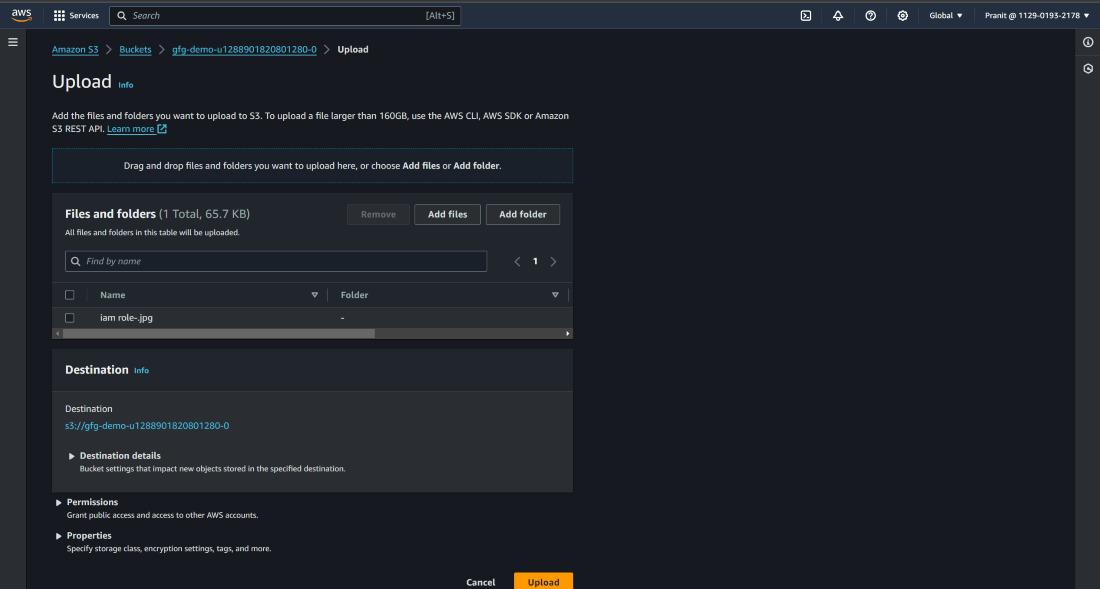The image size is (1100, 589).
Task: Open the clock history icon on right edge
Action: 1088,69
